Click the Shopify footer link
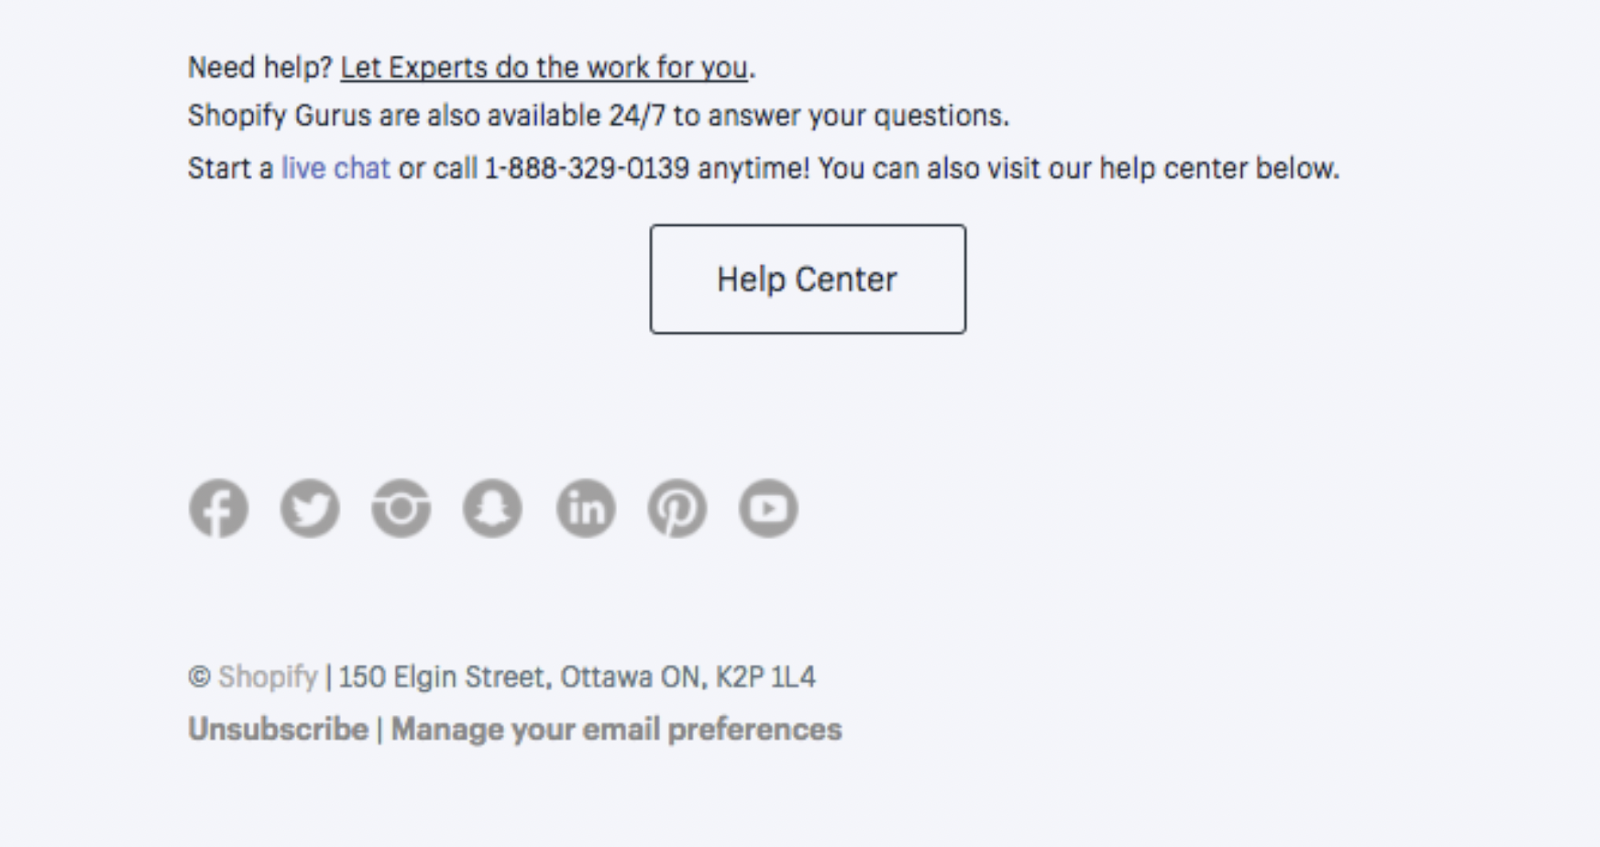The width and height of the screenshot is (1600, 847). (268, 677)
